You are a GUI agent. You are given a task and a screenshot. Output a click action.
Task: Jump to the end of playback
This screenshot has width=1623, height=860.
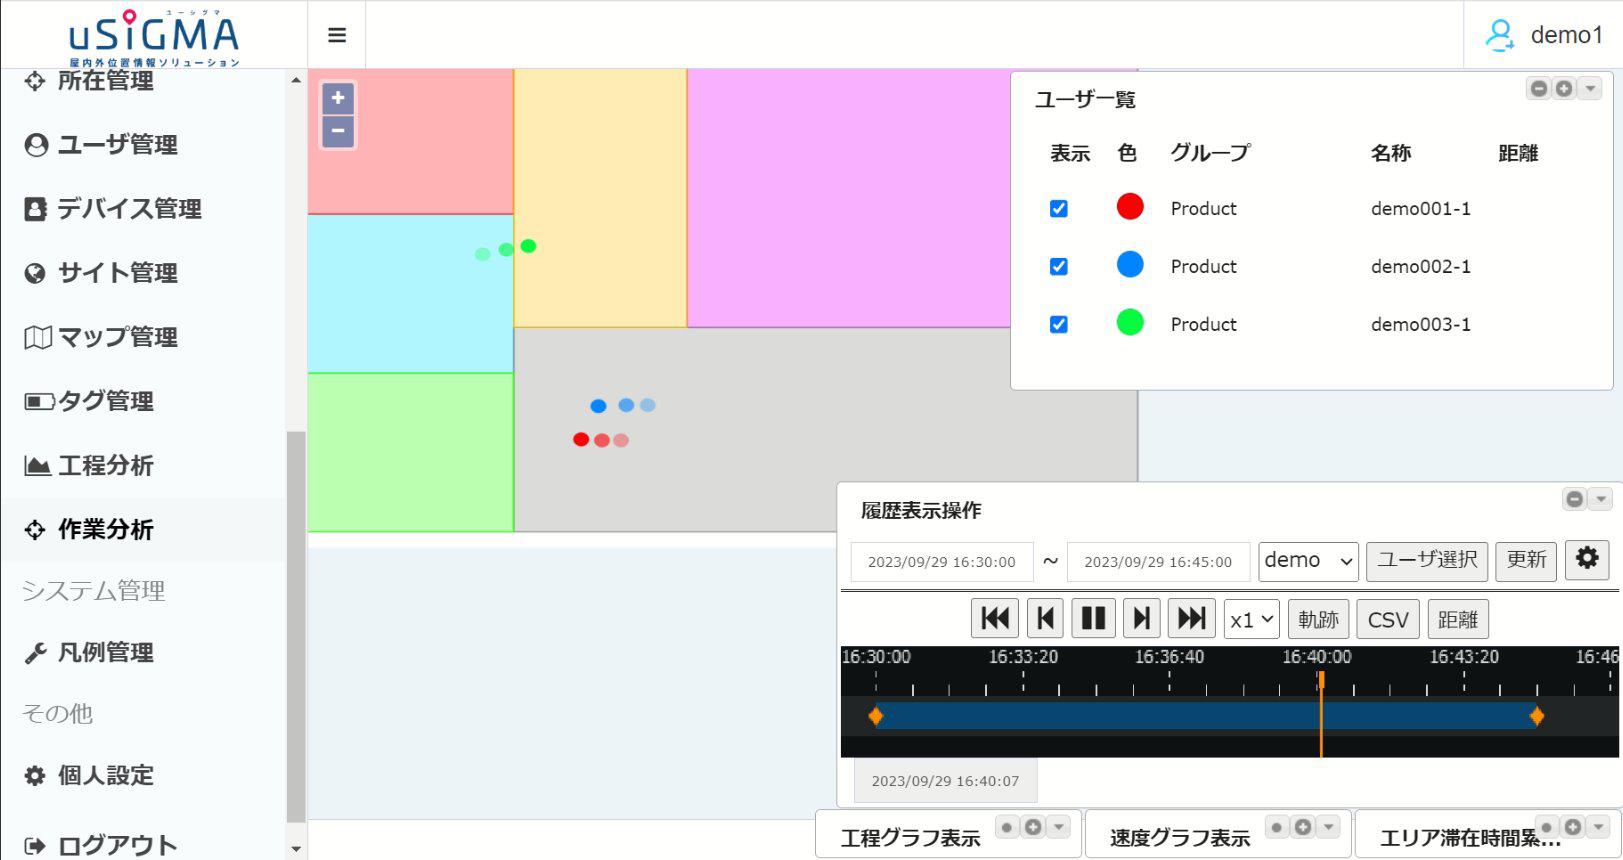pyautogui.click(x=1191, y=619)
